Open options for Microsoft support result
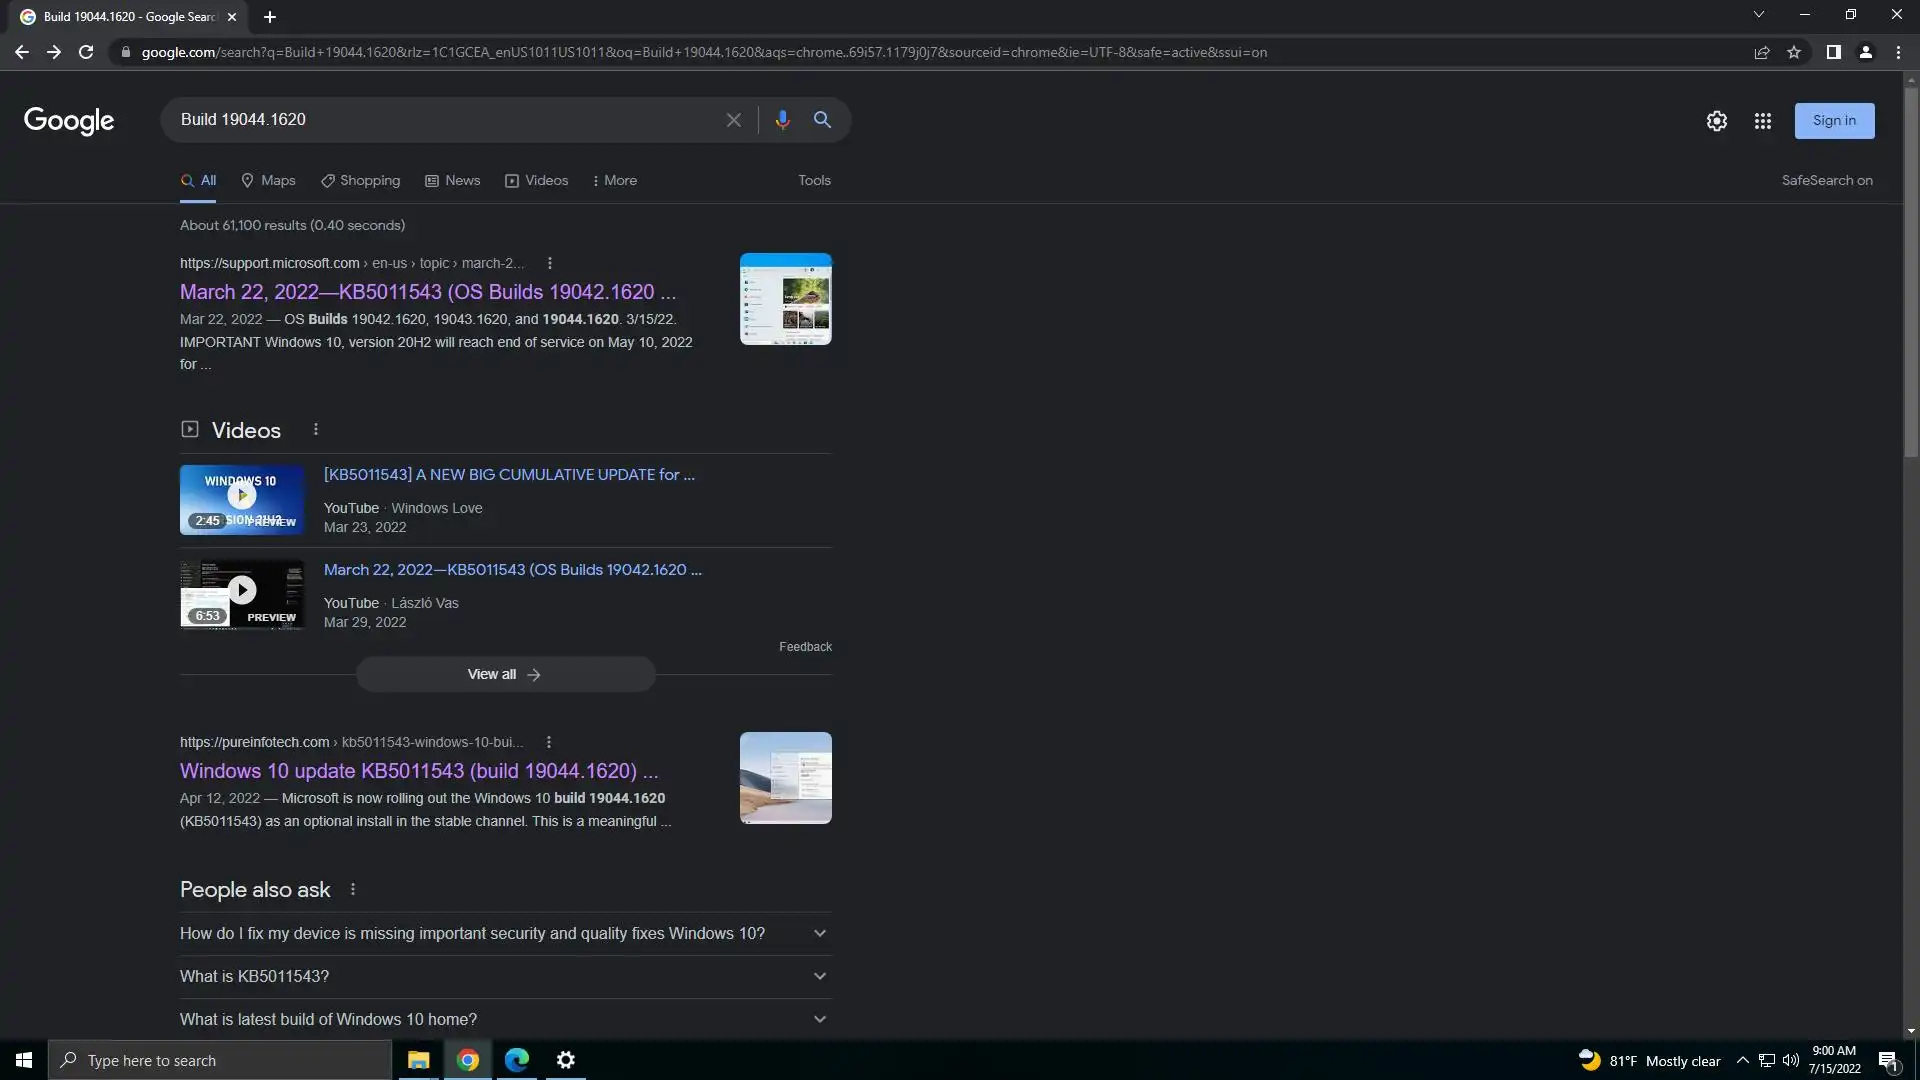1920x1080 pixels. [549, 263]
